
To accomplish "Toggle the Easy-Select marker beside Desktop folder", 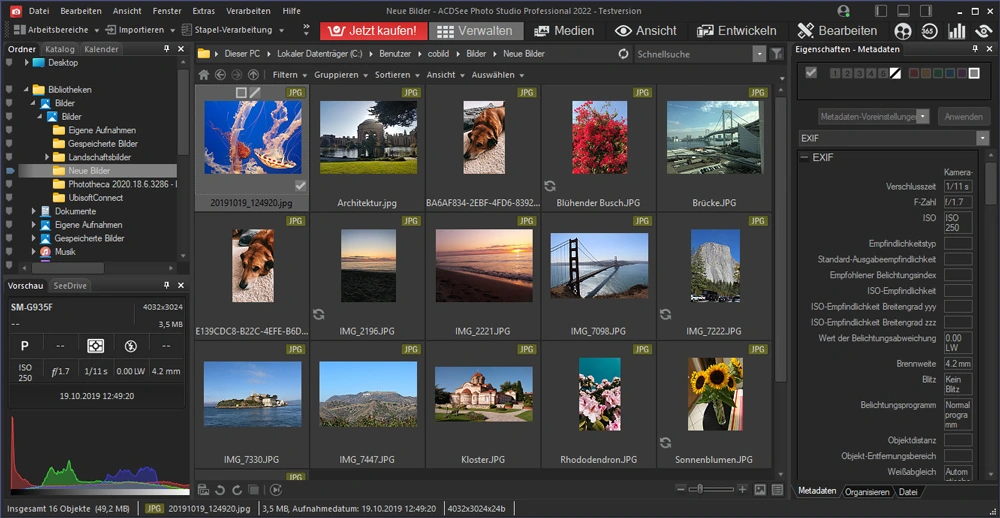I will tap(10, 62).
